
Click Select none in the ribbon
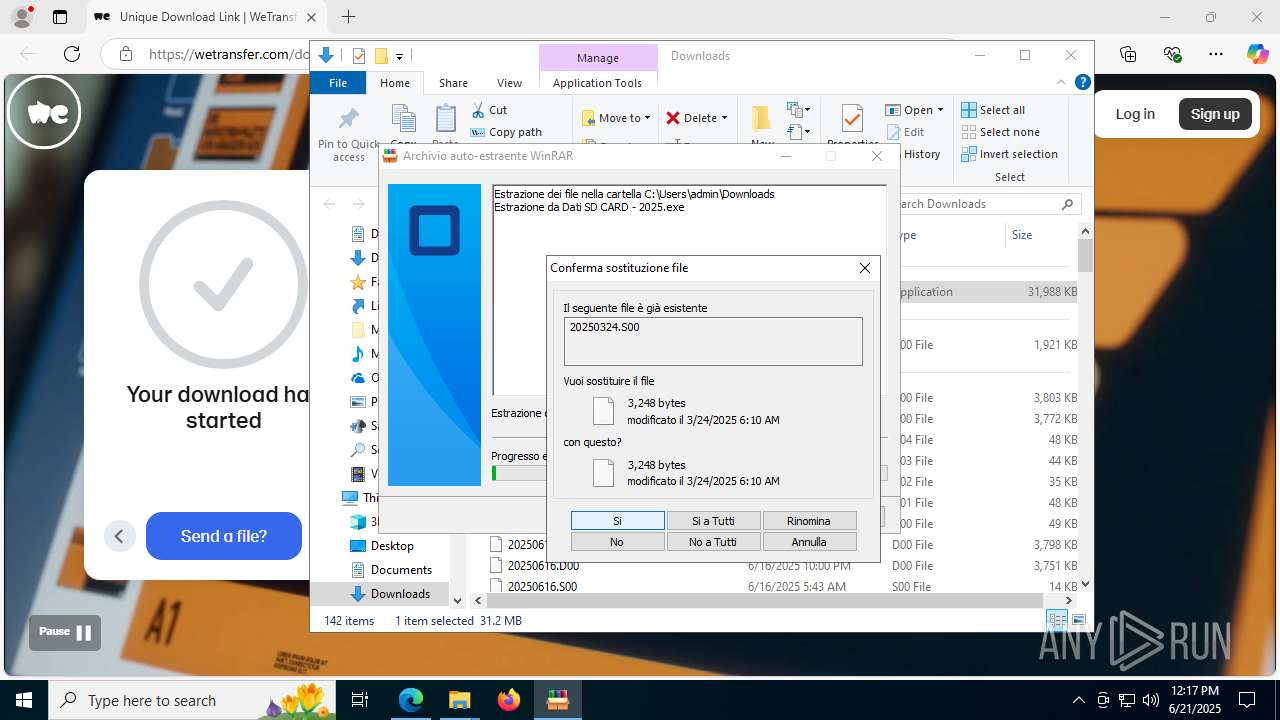pos(1000,132)
